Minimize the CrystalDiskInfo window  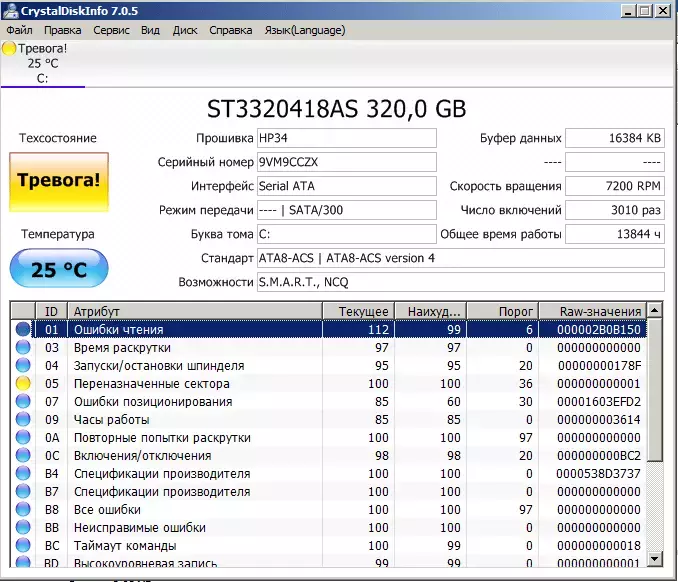[x=628, y=11]
